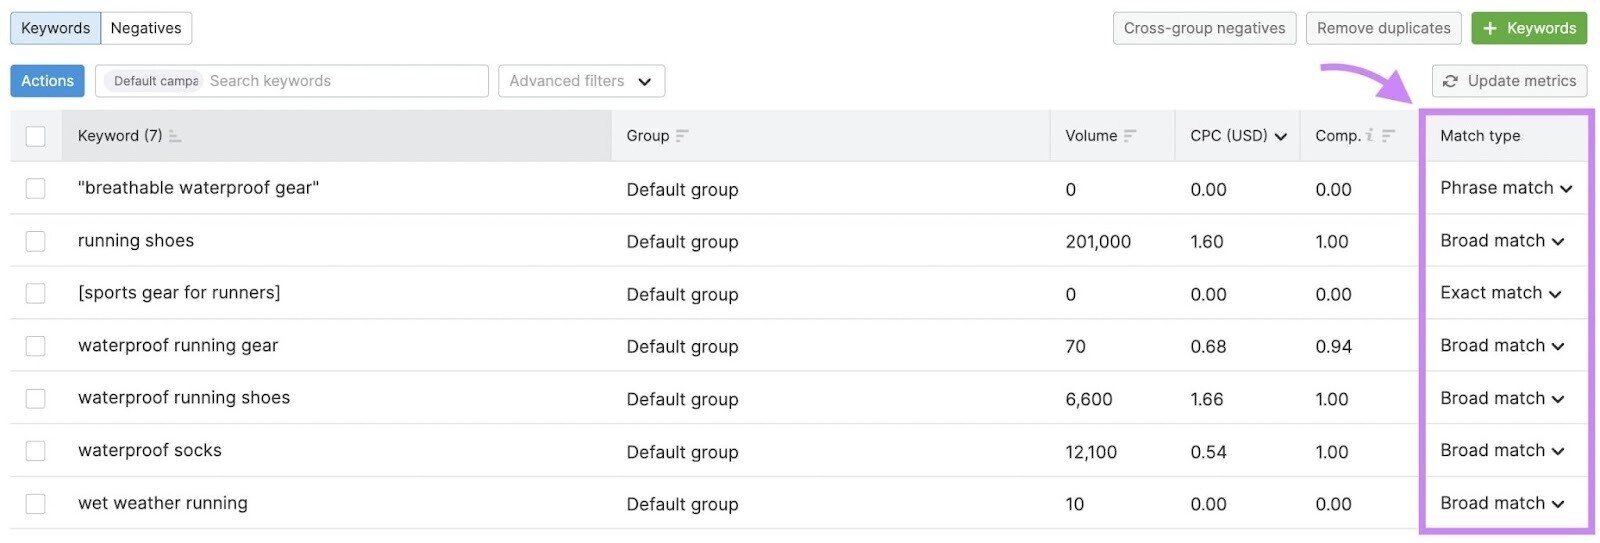
Task: Select the wet weather running keyword text
Action: [x=163, y=503]
